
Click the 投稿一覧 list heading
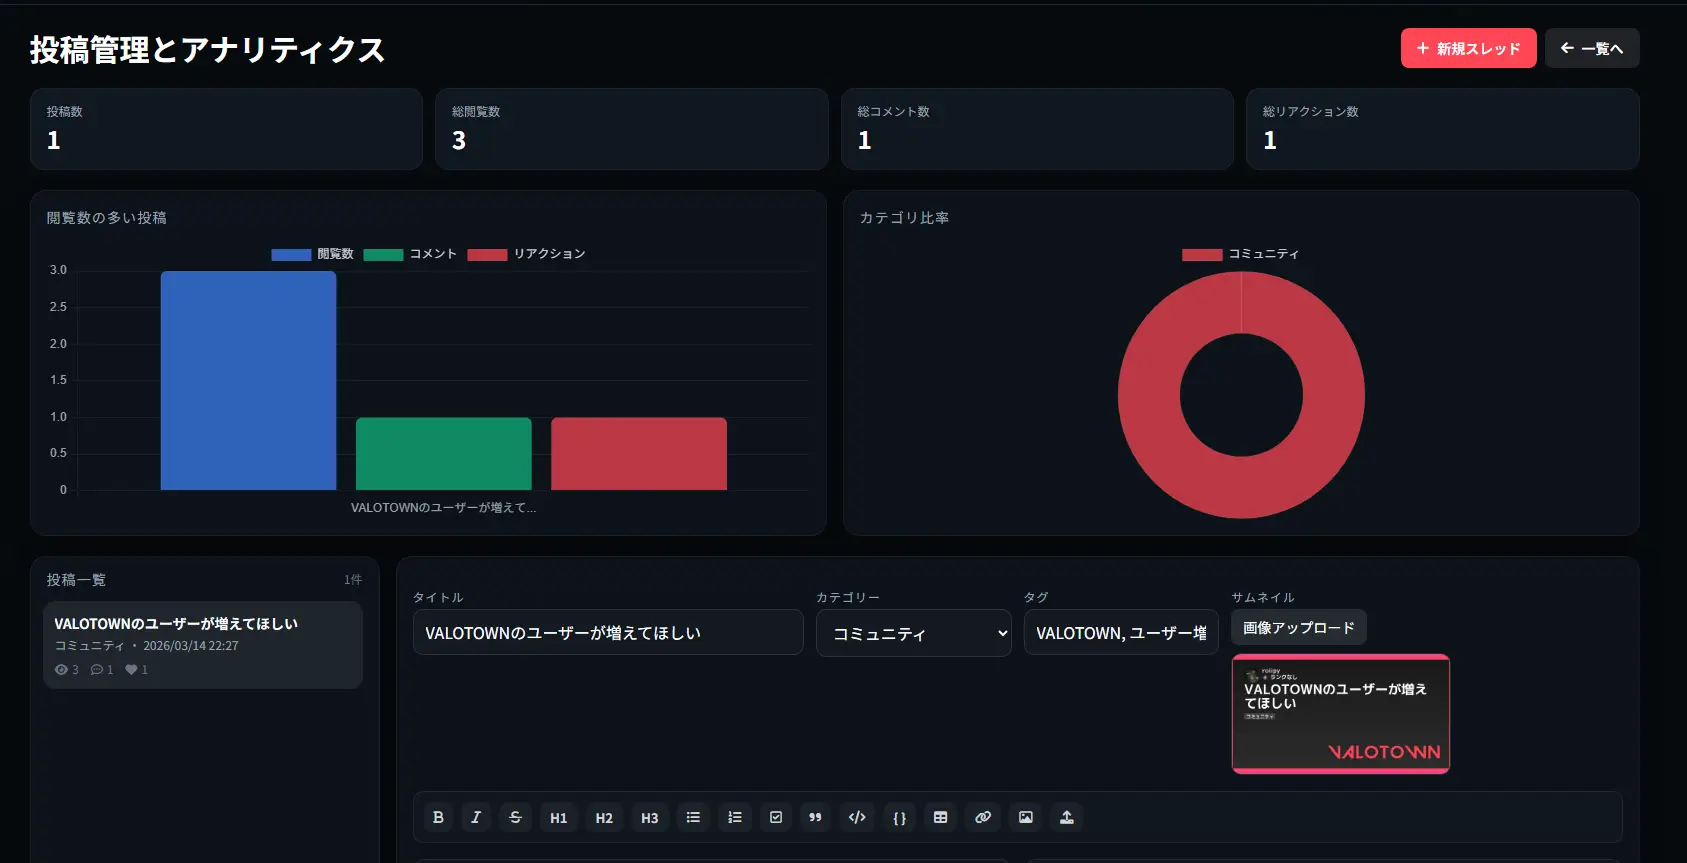(x=76, y=580)
